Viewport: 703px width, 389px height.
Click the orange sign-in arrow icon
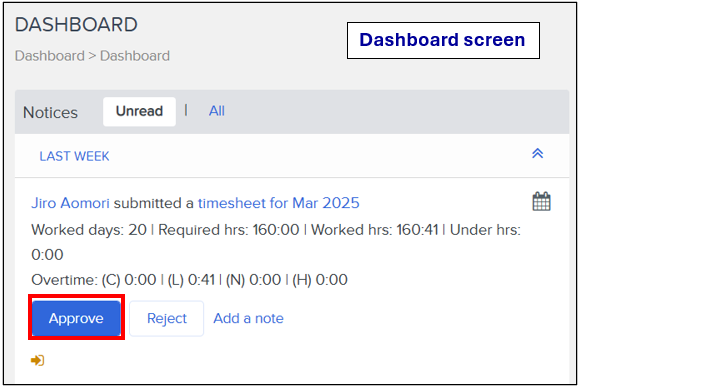(x=37, y=360)
